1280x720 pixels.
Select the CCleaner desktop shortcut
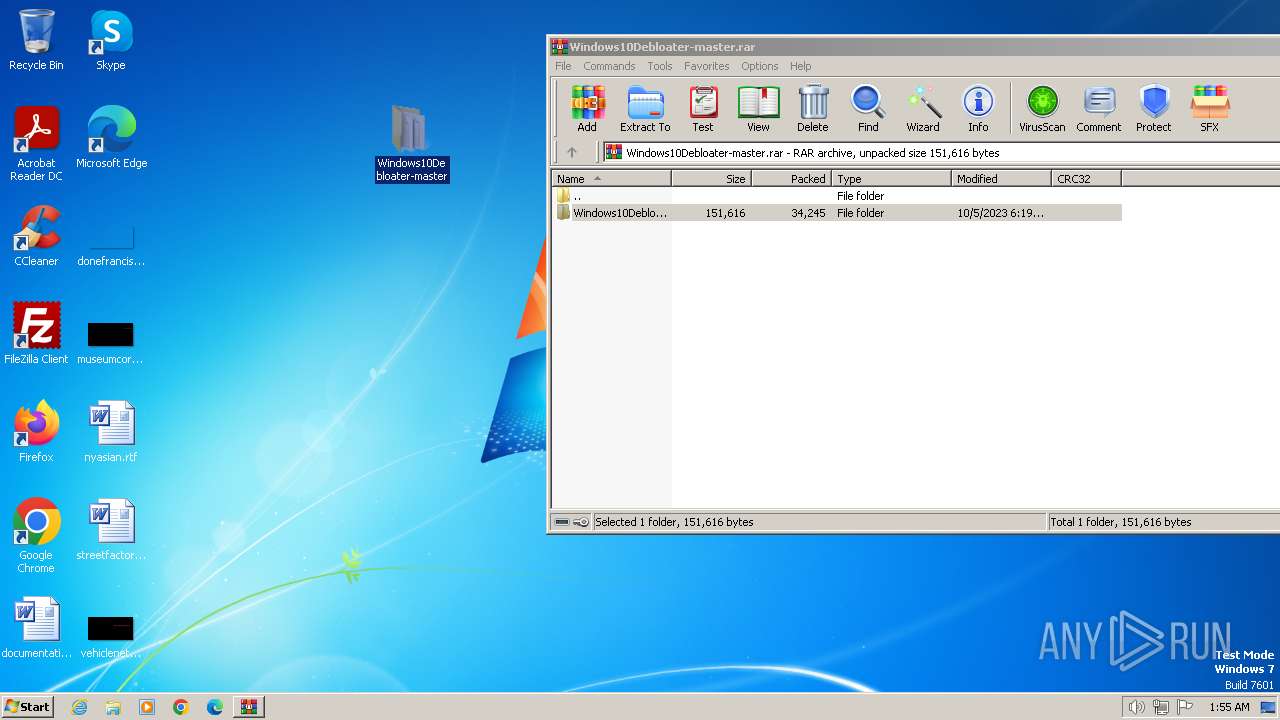(36, 236)
